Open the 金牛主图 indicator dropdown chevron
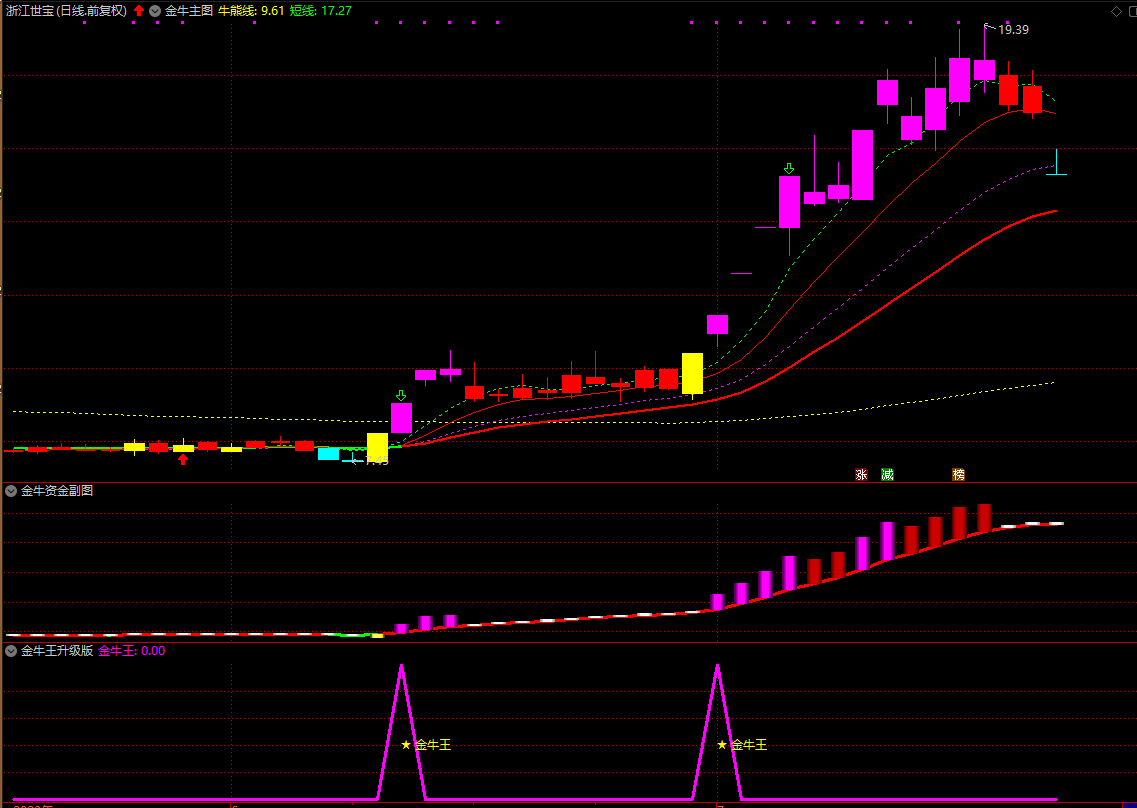Viewport: 1137px width, 808px height. 155,11
